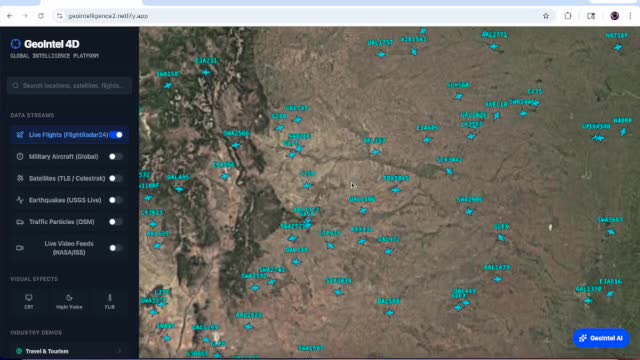This screenshot has width=640, height=360.
Task: Enable the Earthquakes (USGS Live) toggle
Action: (115, 200)
